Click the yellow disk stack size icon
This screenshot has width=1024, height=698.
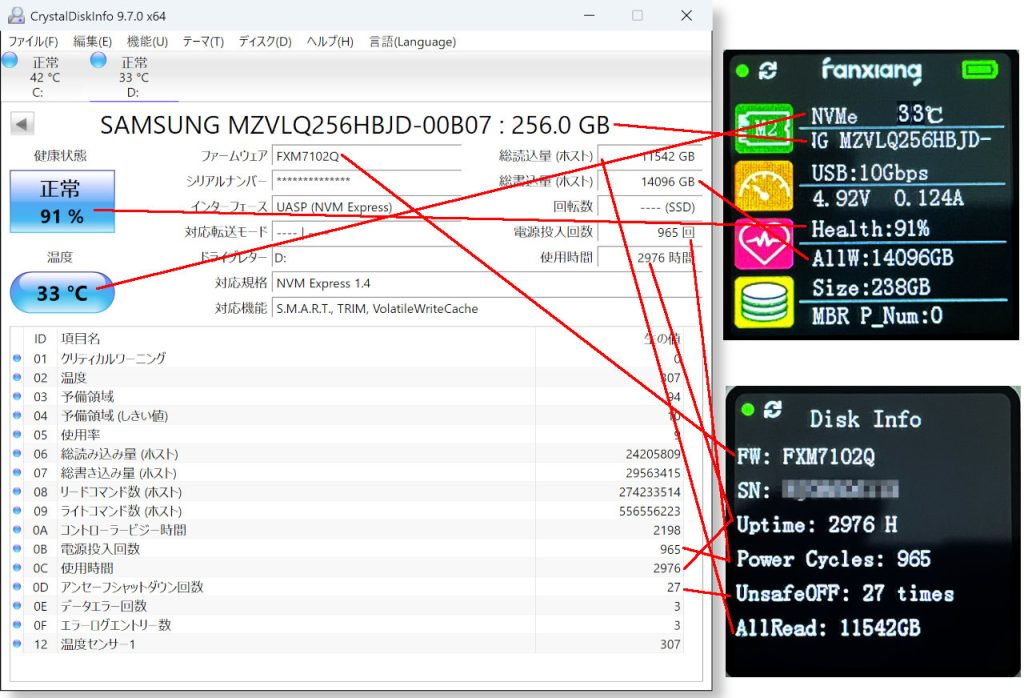point(764,301)
